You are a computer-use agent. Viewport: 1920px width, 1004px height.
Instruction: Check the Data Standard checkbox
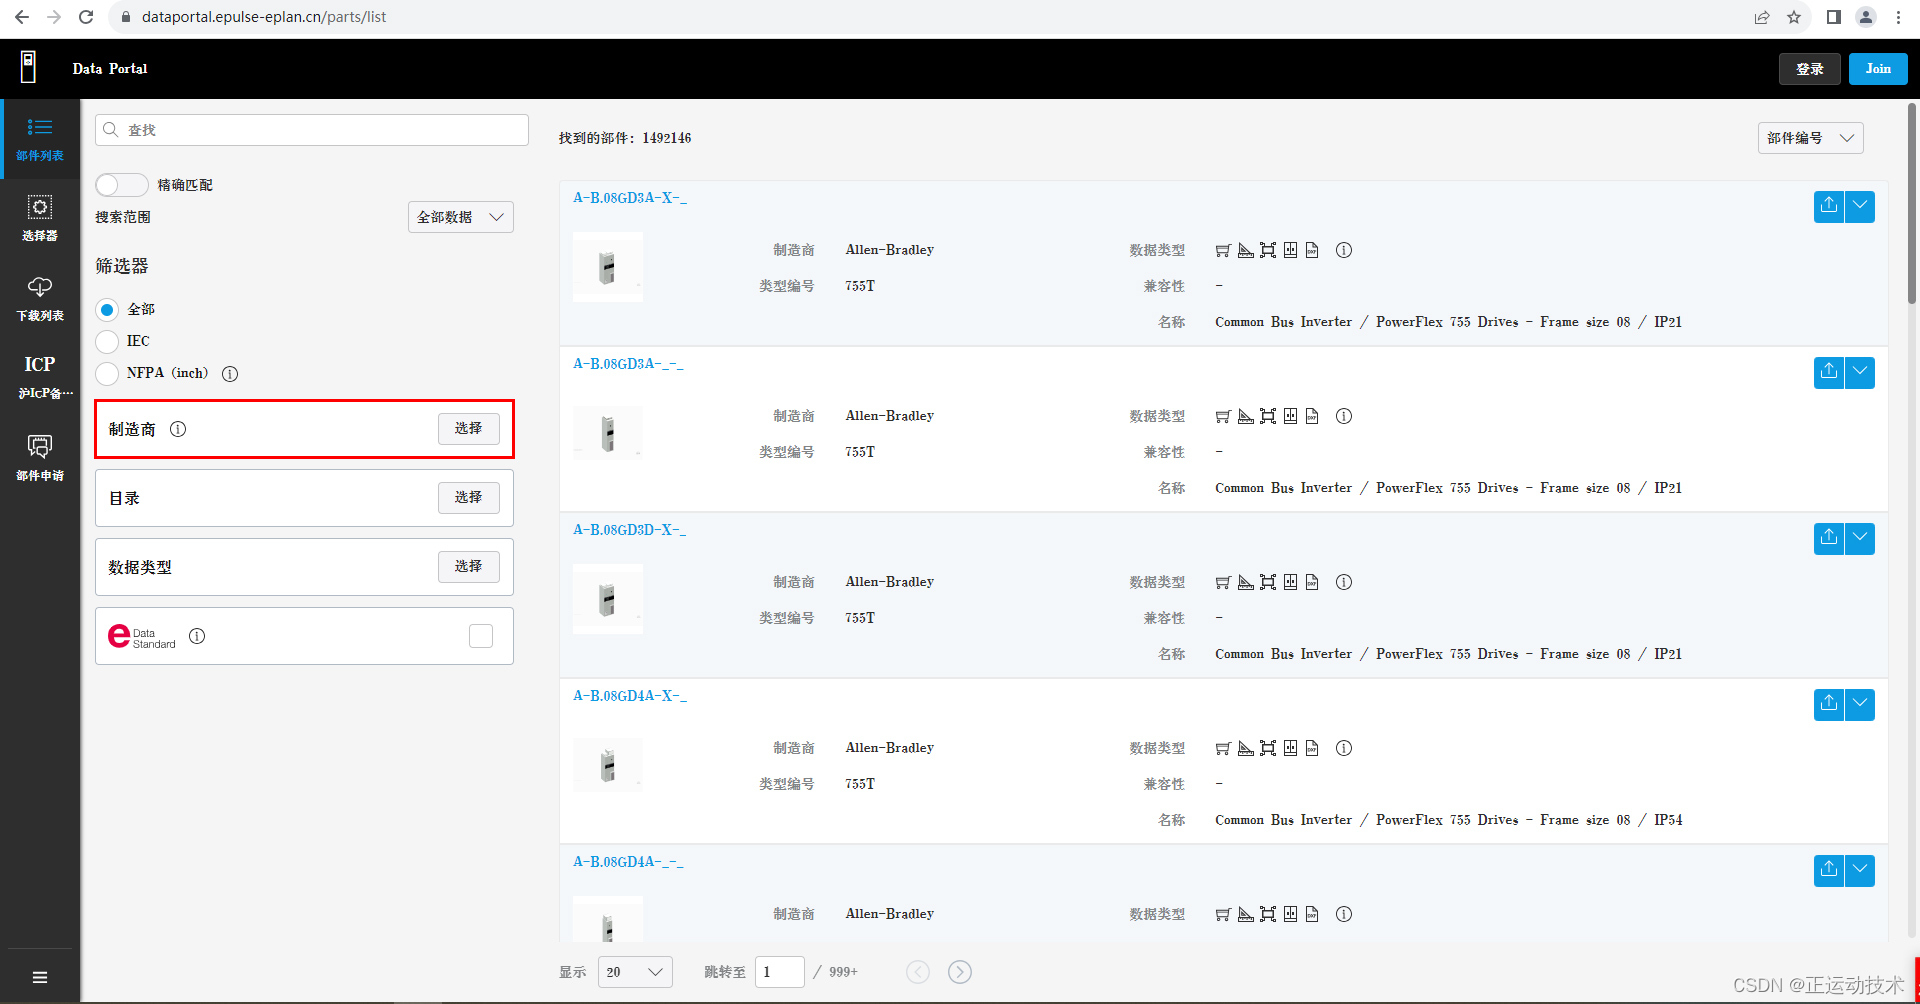point(481,636)
